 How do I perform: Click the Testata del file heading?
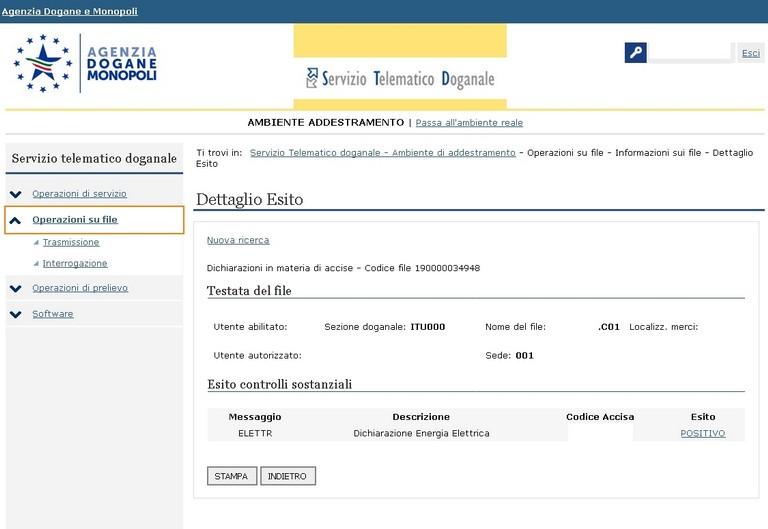(x=249, y=291)
